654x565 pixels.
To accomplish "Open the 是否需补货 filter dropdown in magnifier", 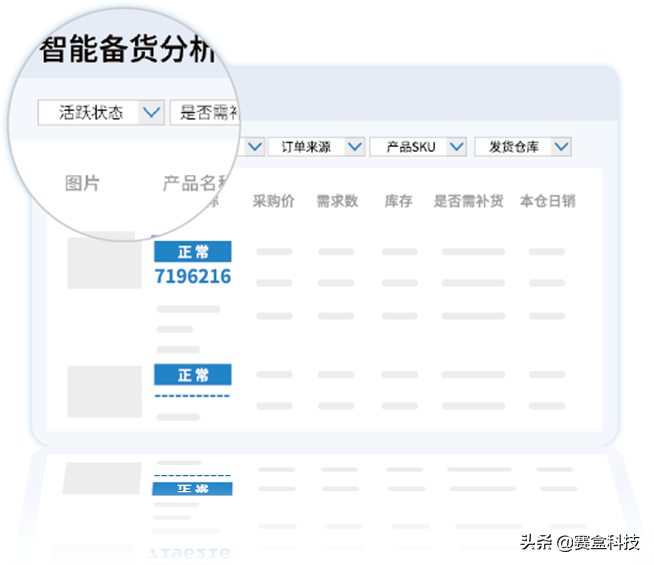I will 205,113.
